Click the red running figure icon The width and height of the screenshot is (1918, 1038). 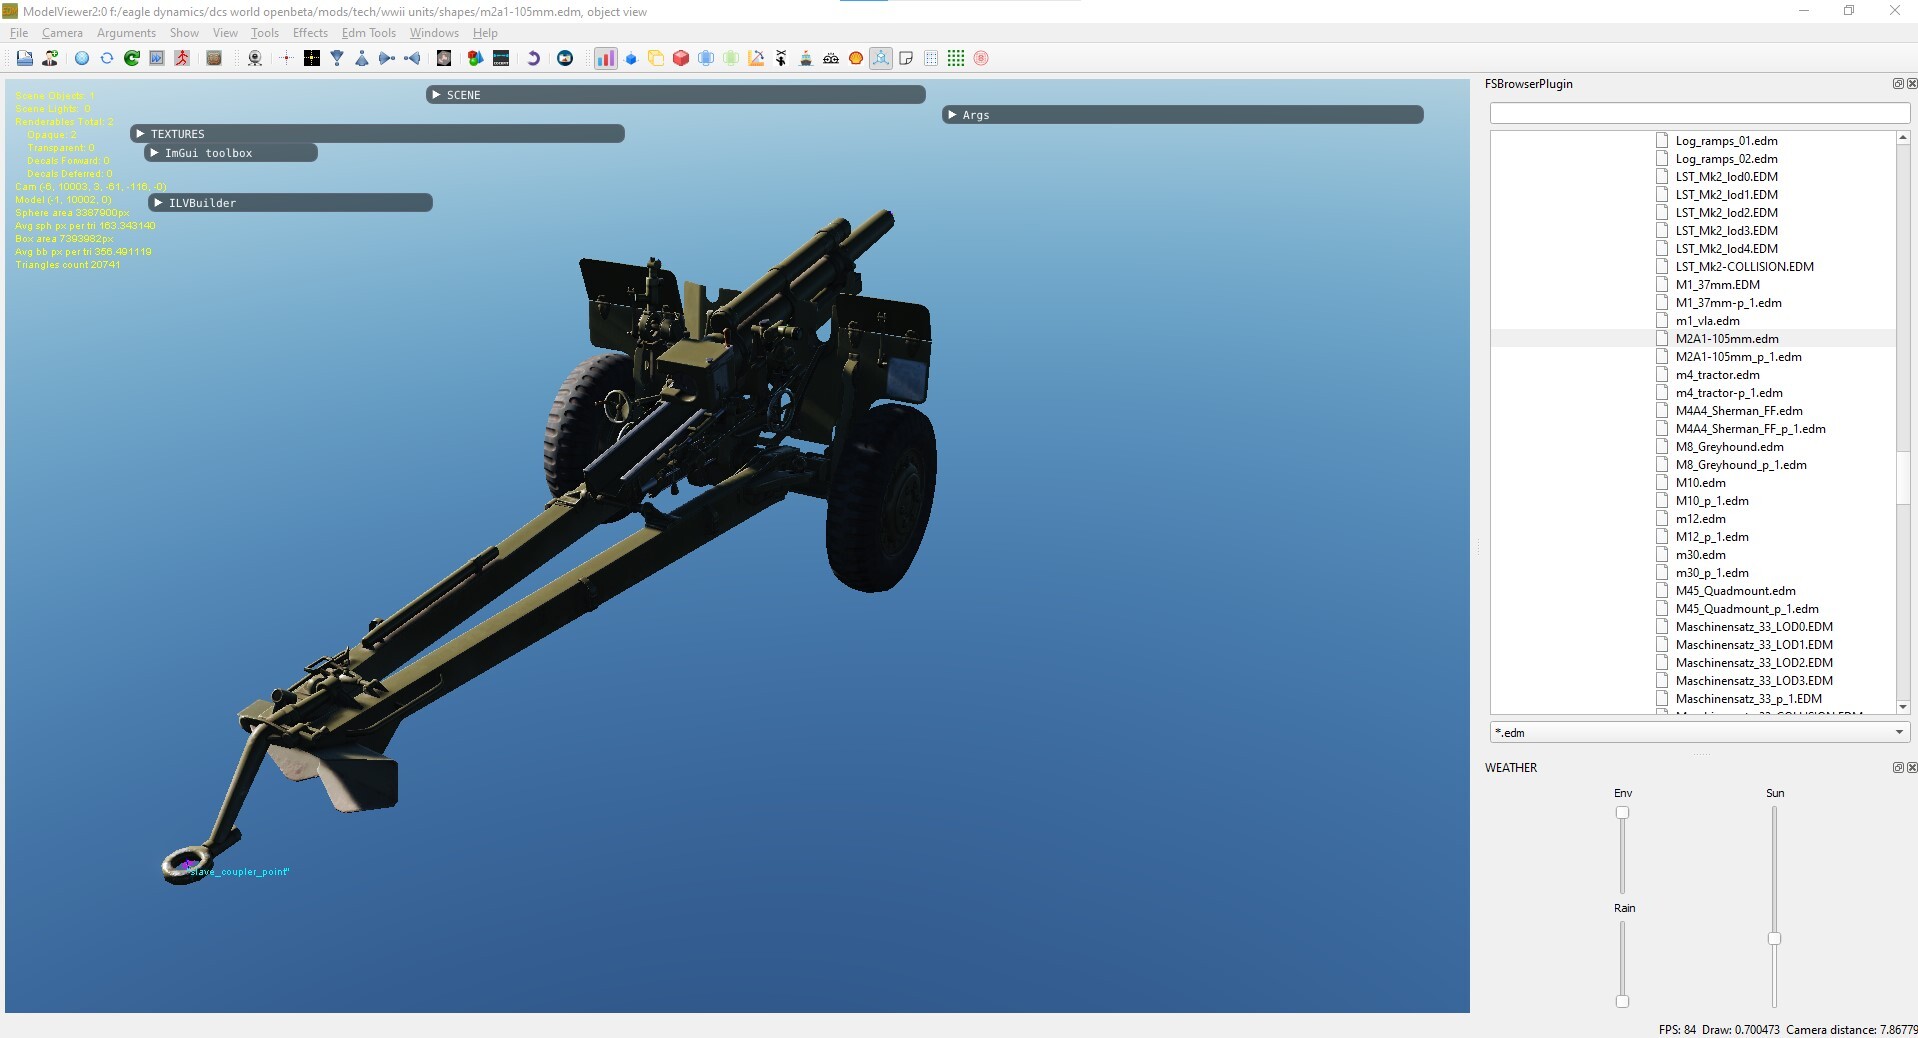pos(182,58)
